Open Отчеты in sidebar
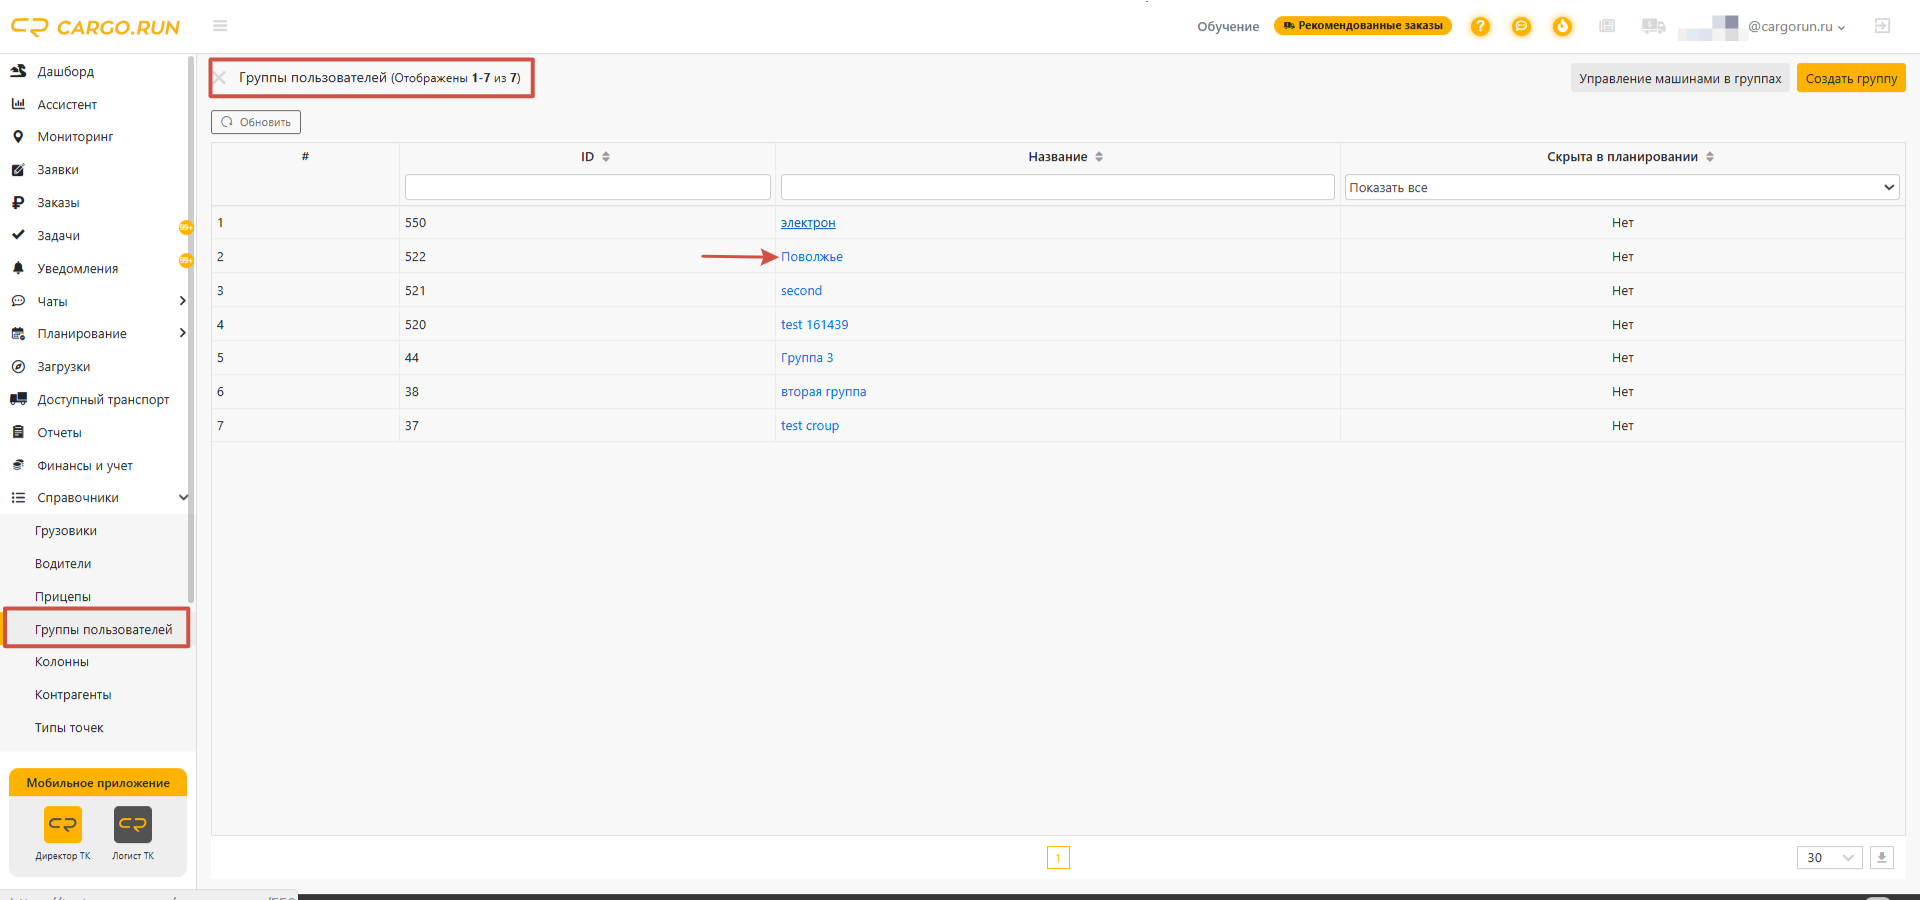1920x900 pixels. tap(59, 433)
